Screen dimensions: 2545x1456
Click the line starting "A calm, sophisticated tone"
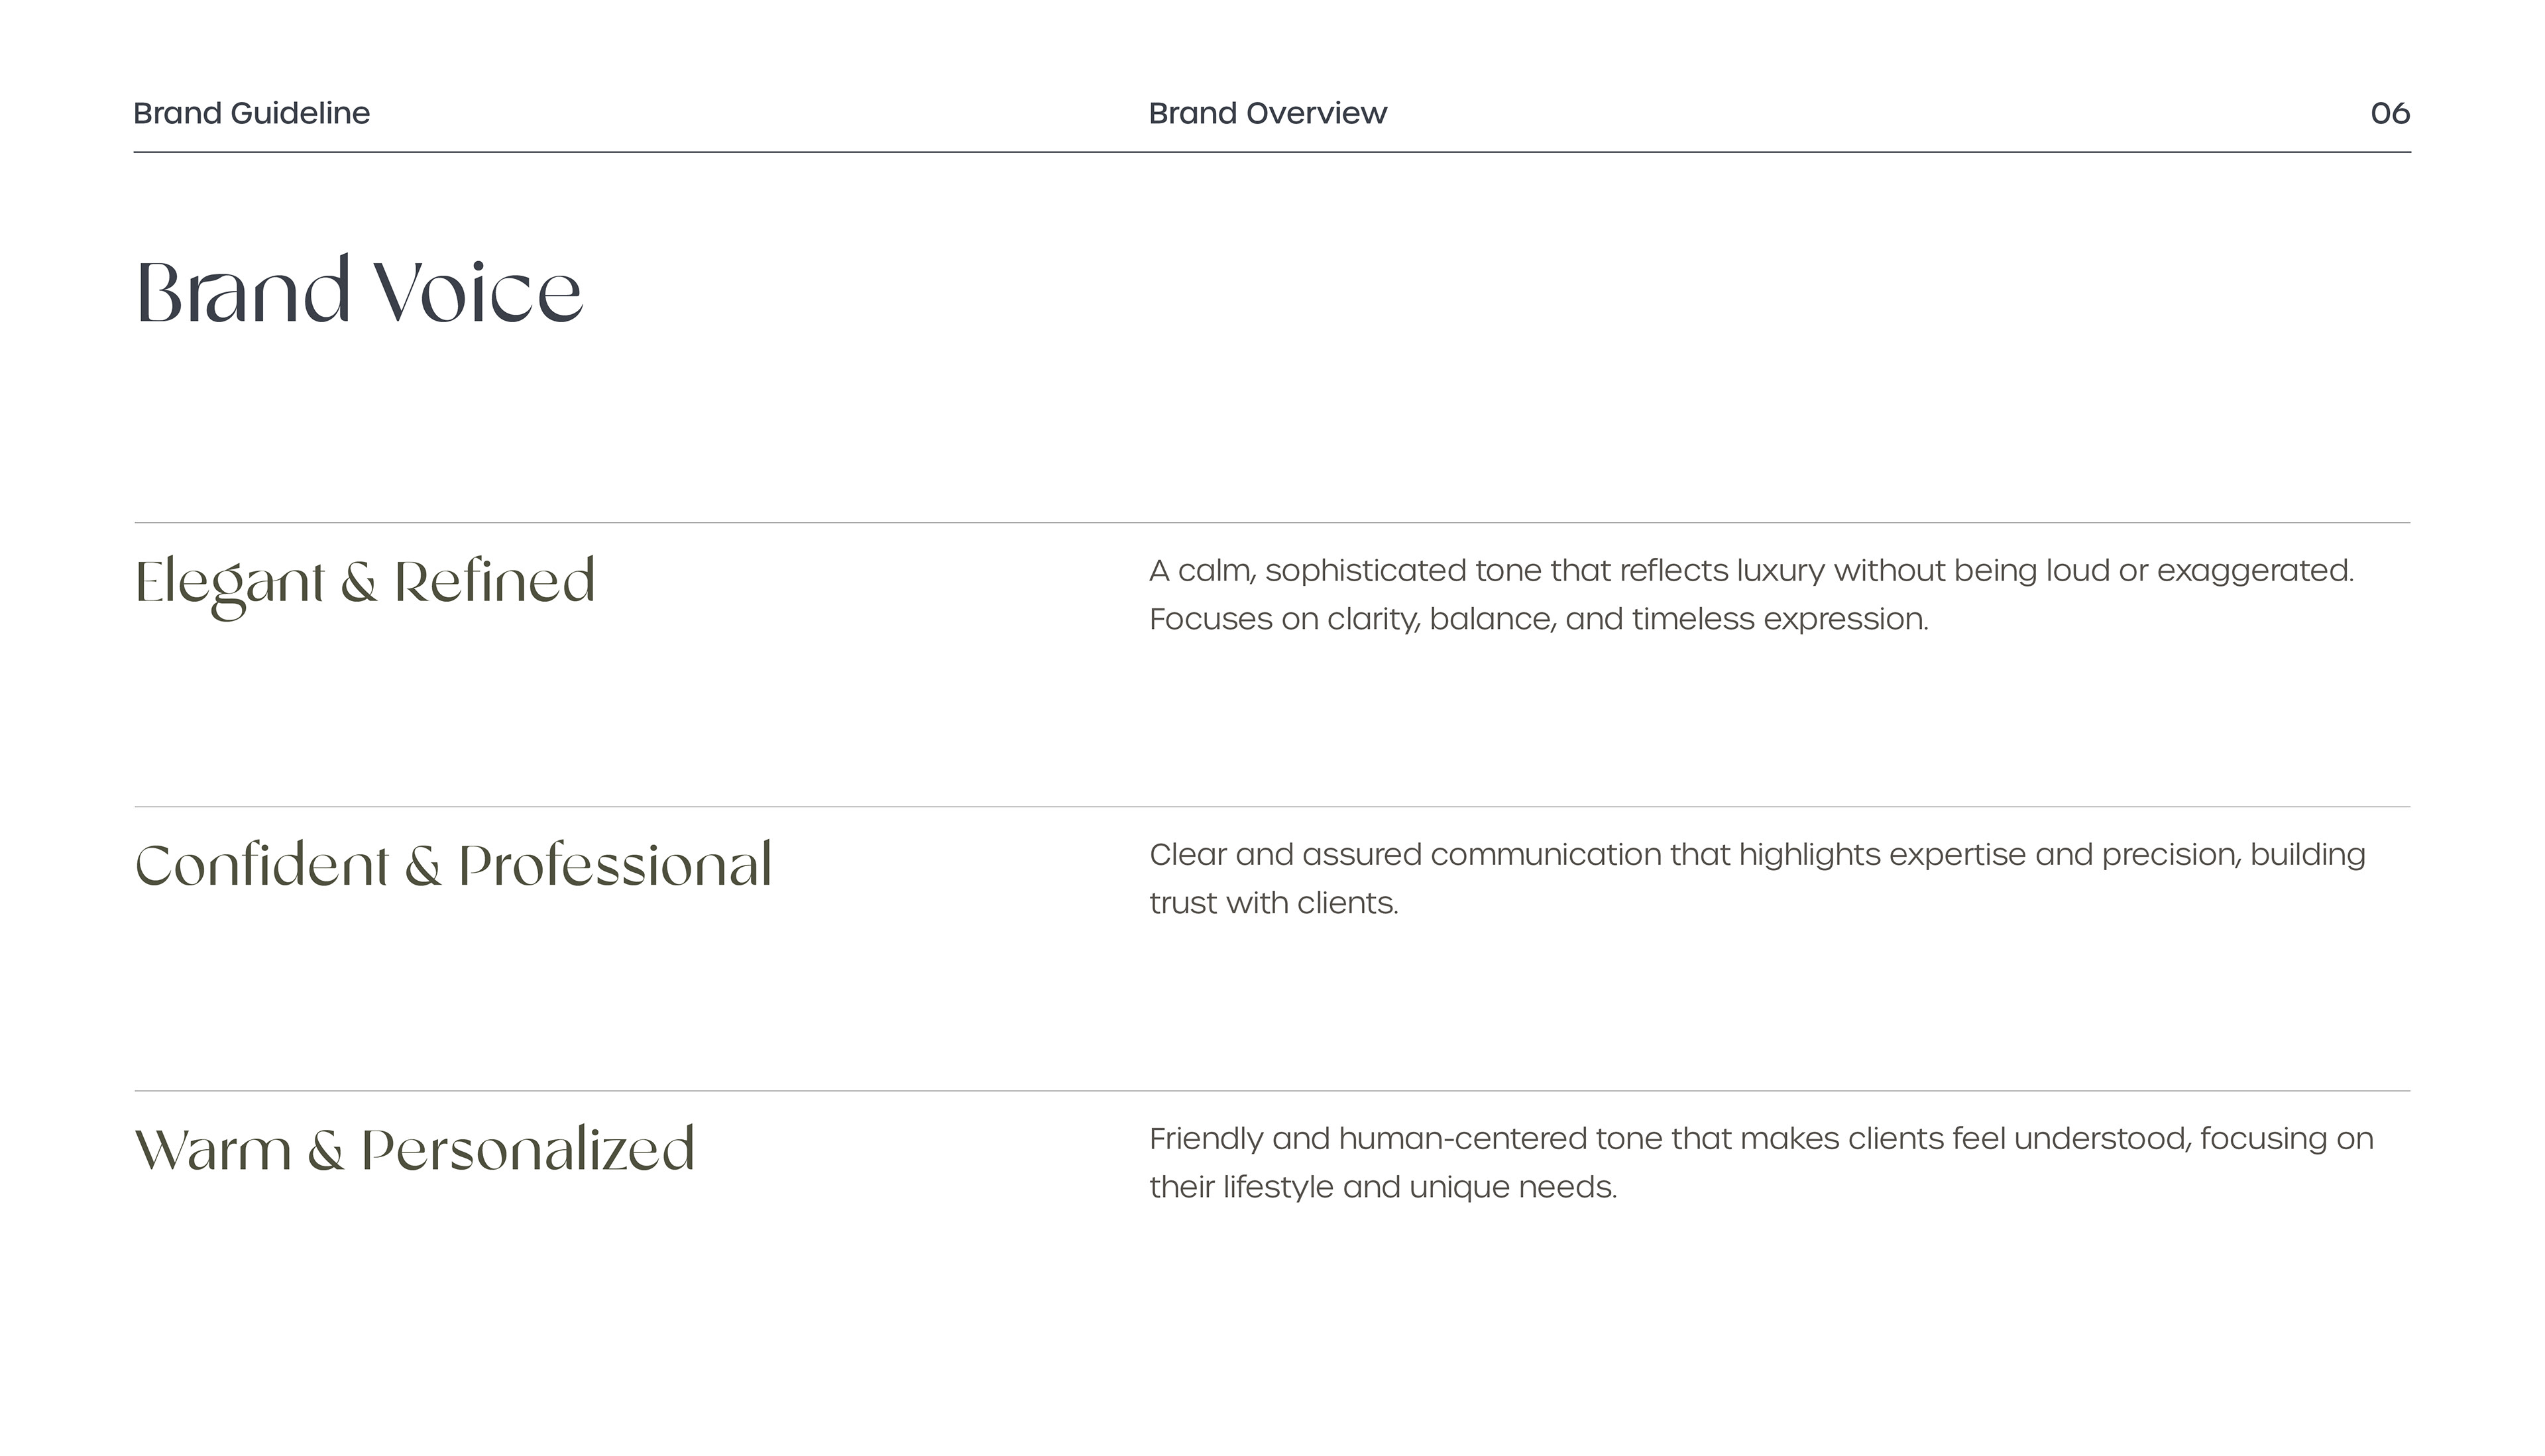coord(1751,571)
